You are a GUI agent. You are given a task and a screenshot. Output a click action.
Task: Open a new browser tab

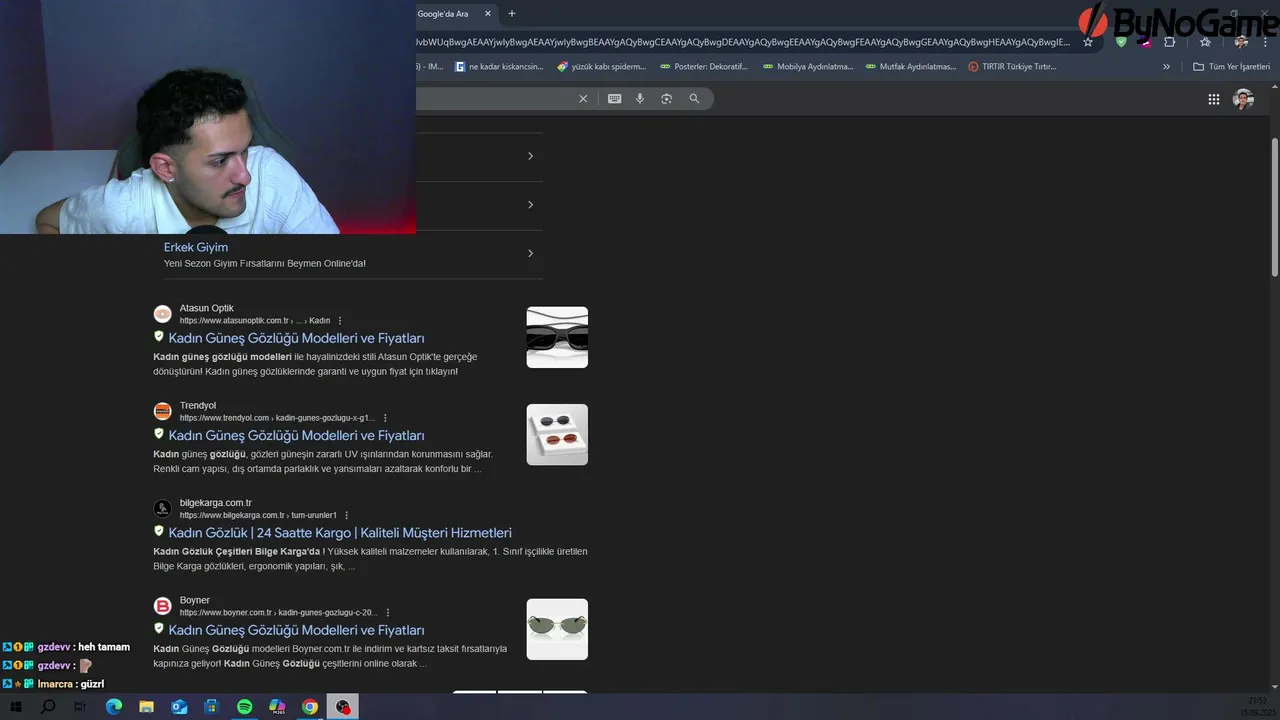pyautogui.click(x=512, y=14)
